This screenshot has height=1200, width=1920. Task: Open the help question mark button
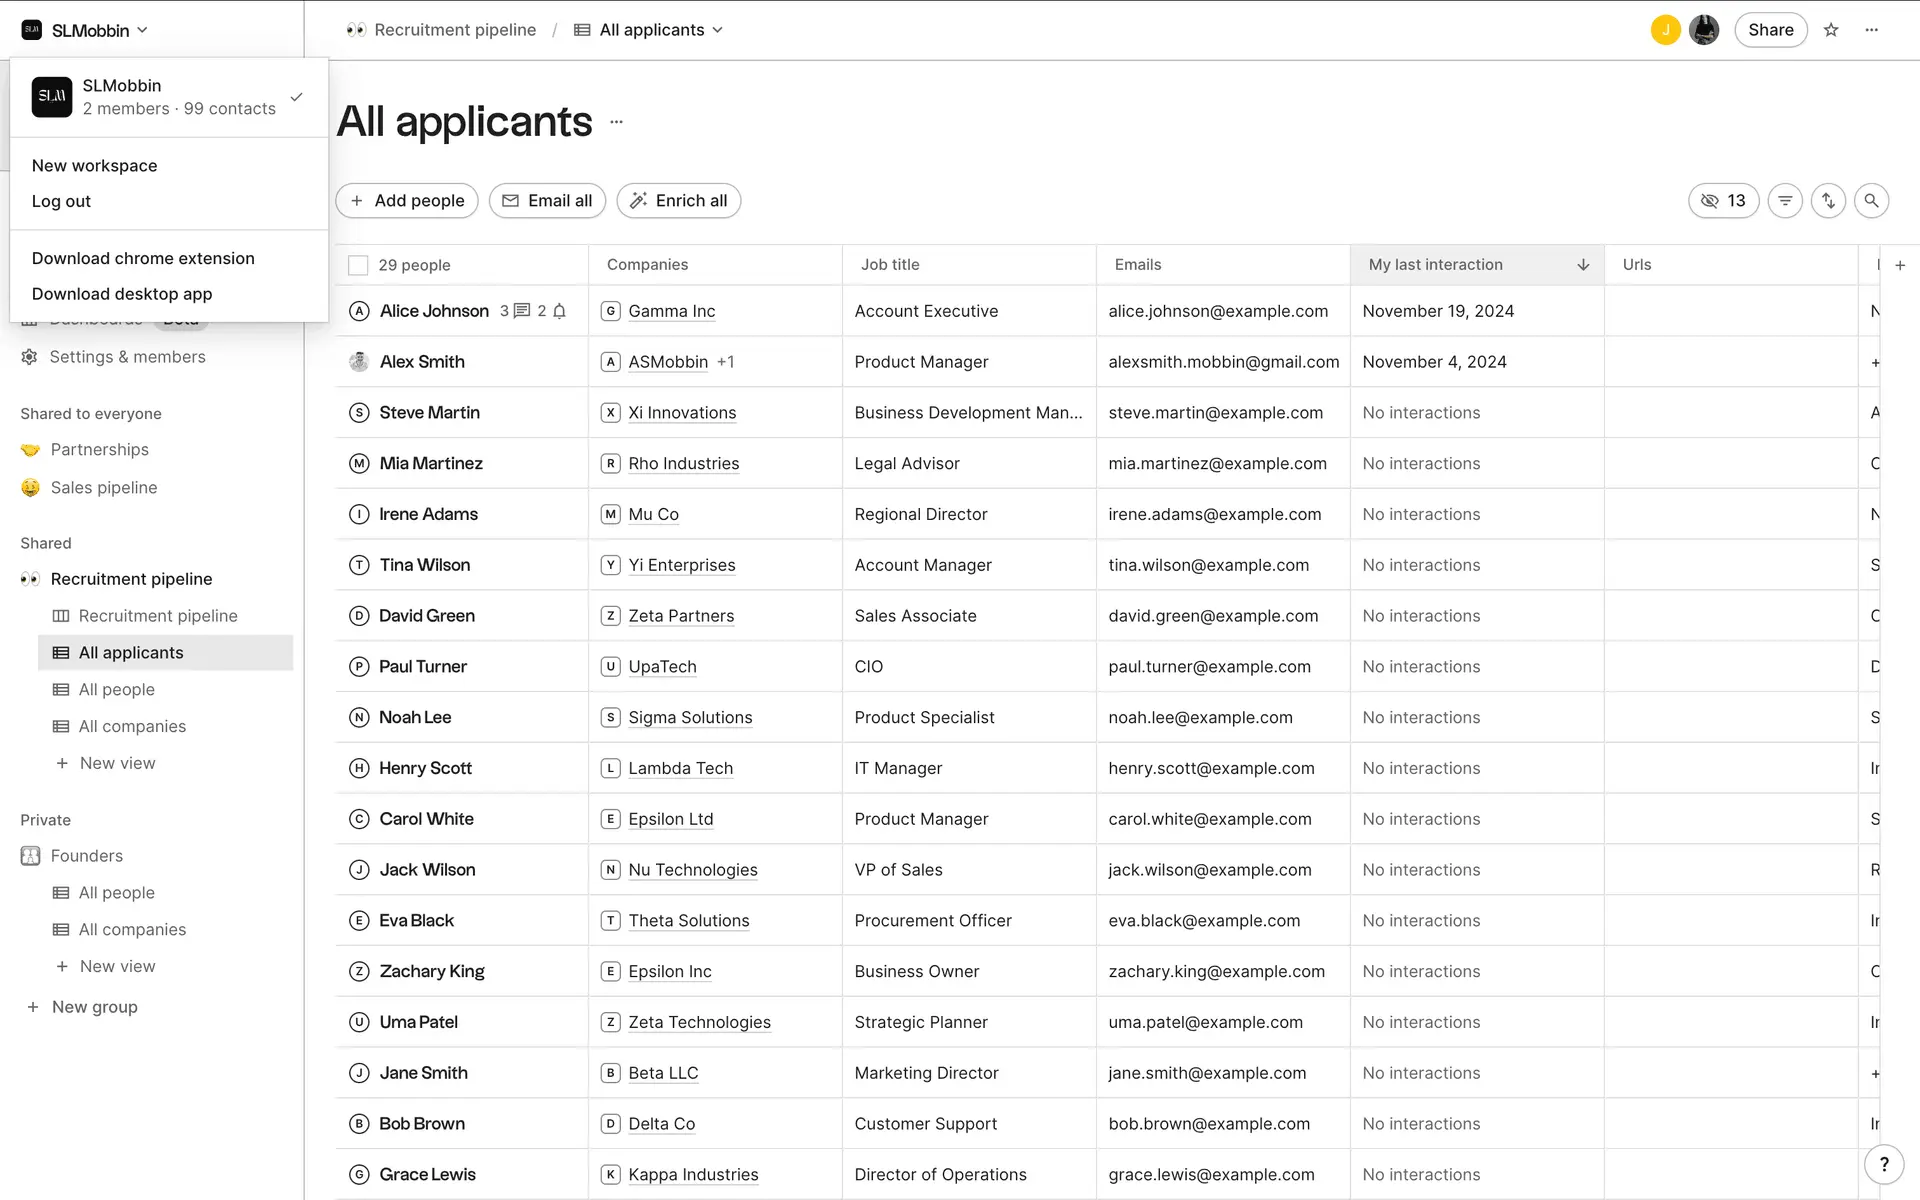coord(1884,1164)
